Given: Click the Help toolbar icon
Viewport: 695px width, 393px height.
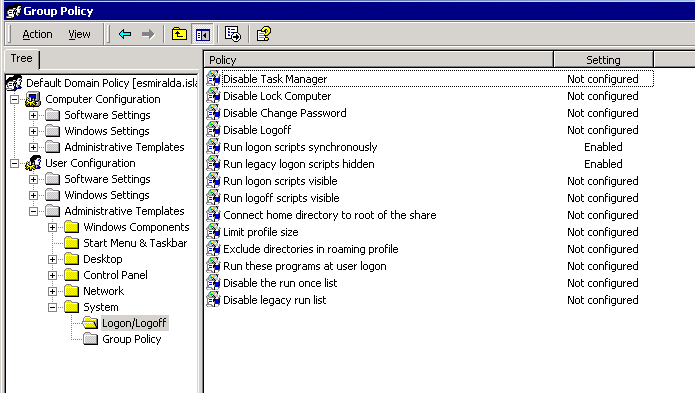Looking at the screenshot, I should 264,34.
